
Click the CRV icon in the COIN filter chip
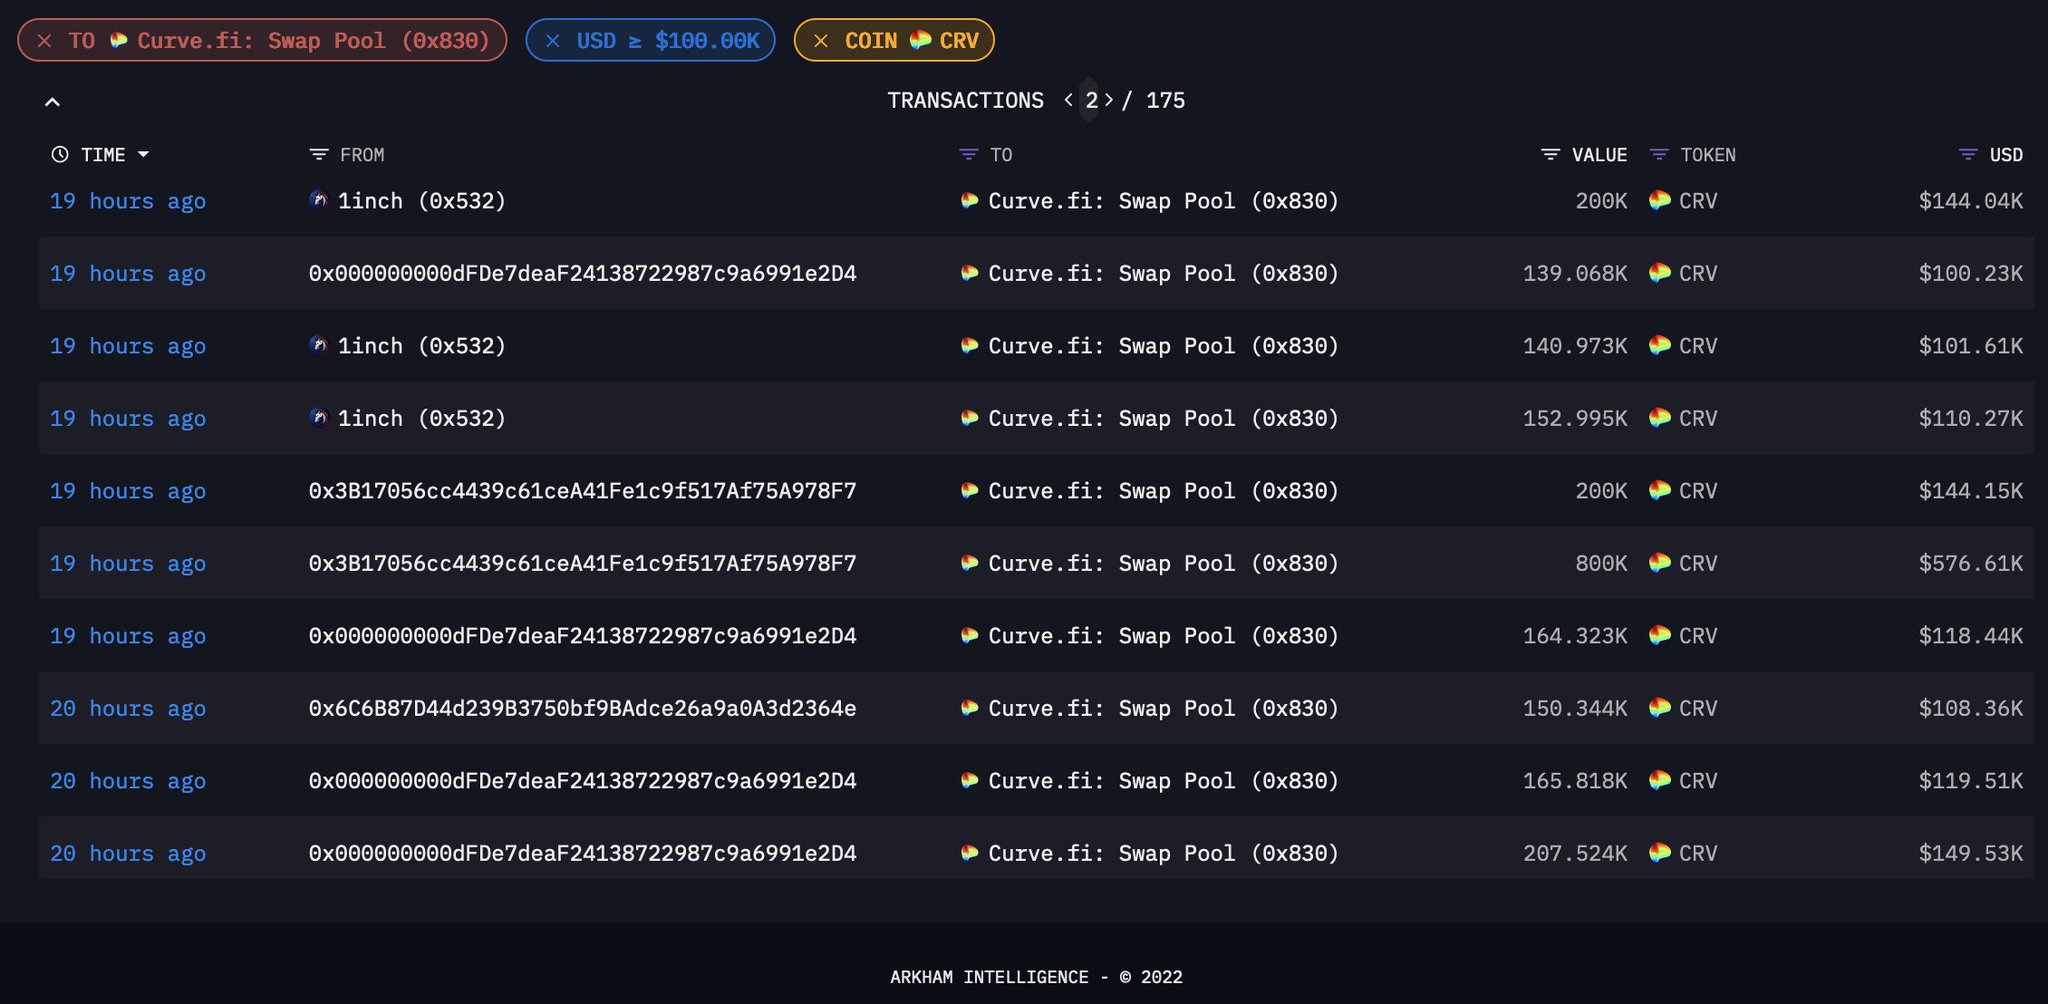click(921, 41)
